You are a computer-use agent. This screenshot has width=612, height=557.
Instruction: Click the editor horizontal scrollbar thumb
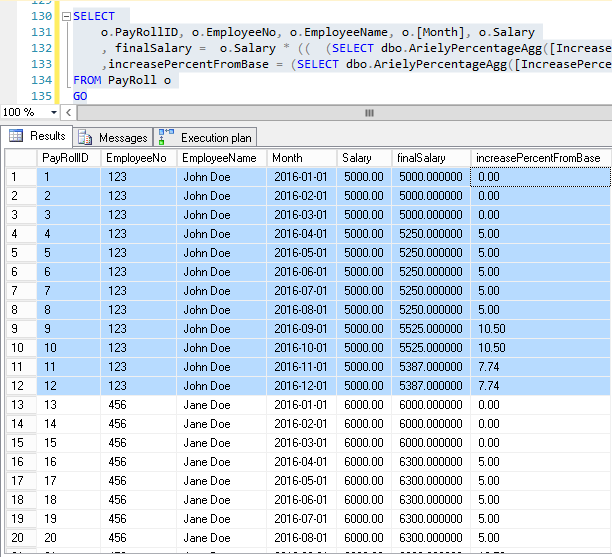click(368, 113)
